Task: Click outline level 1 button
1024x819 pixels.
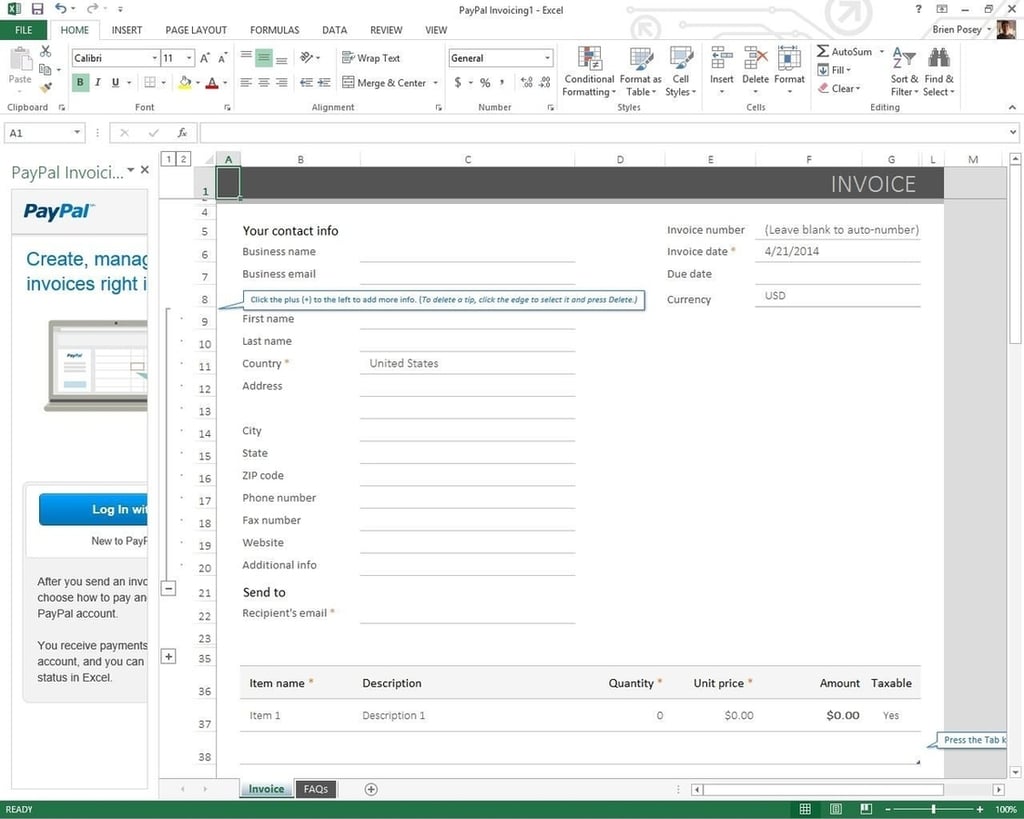Action: click(x=168, y=159)
